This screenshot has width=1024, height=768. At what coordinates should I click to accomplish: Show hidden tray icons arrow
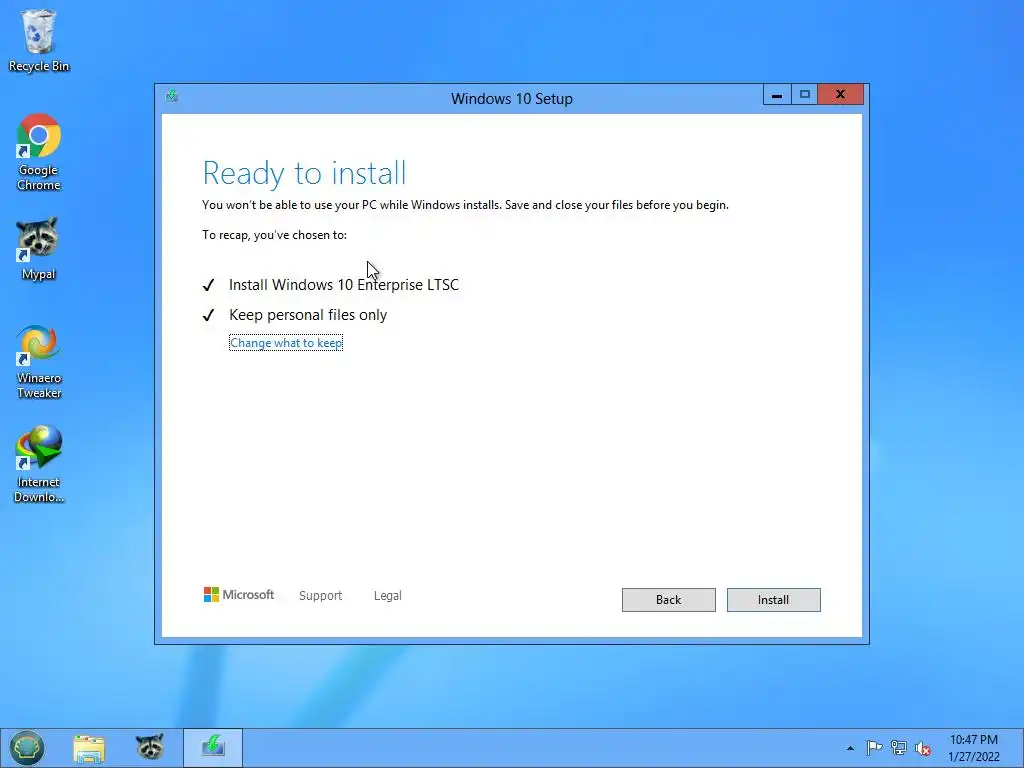pyautogui.click(x=850, y=748)
